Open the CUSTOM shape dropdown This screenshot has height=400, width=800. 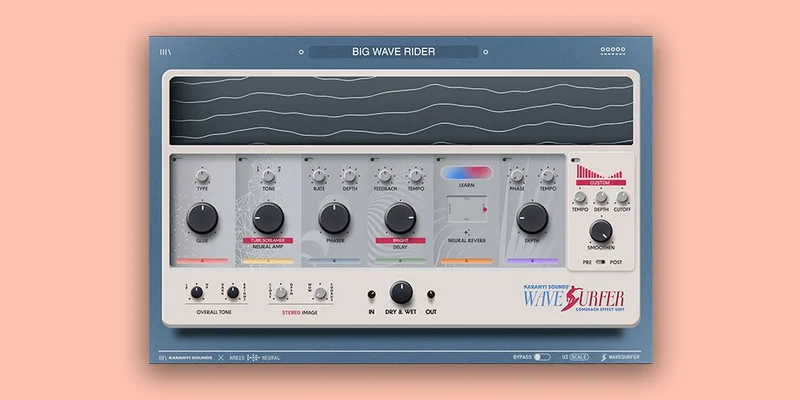[x=601, y=182]
